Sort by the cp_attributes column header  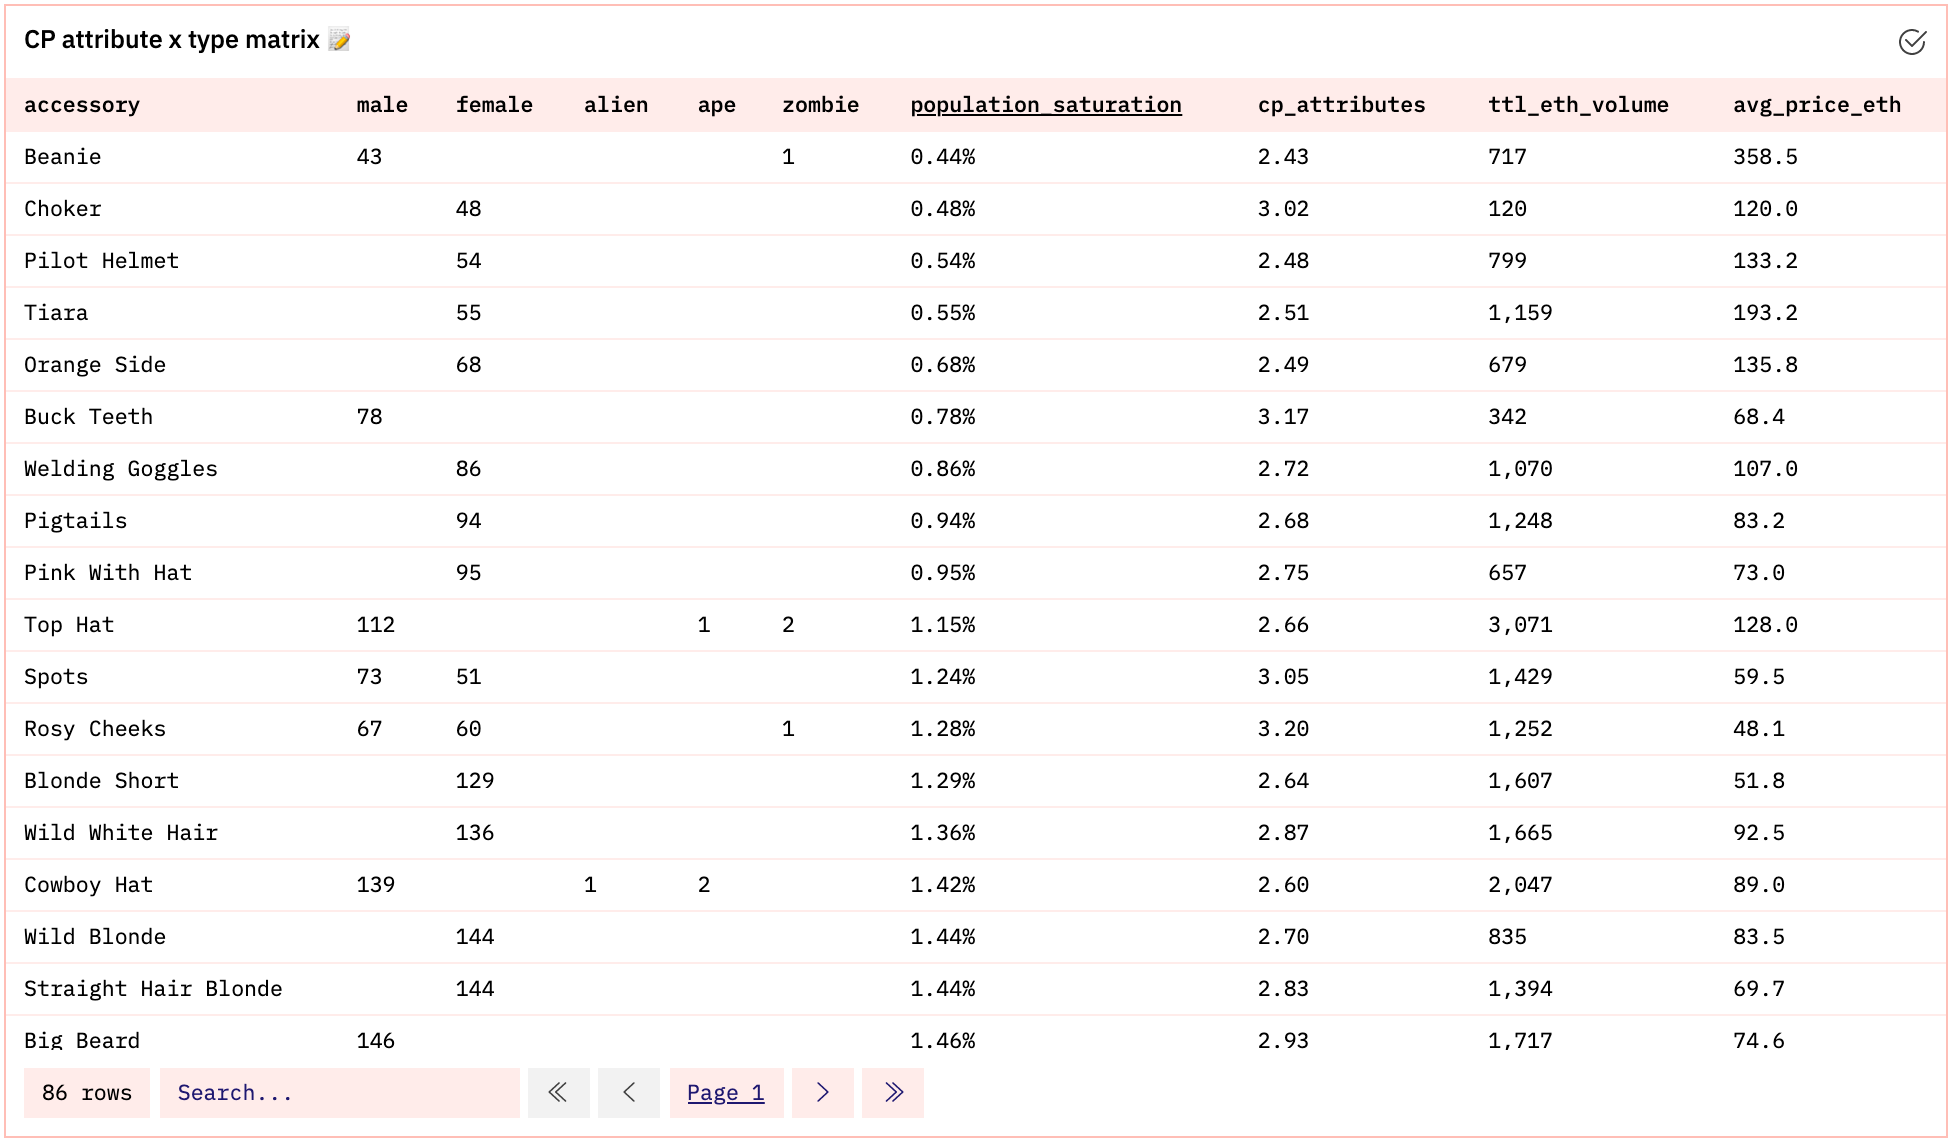[x=1342, y=105]
